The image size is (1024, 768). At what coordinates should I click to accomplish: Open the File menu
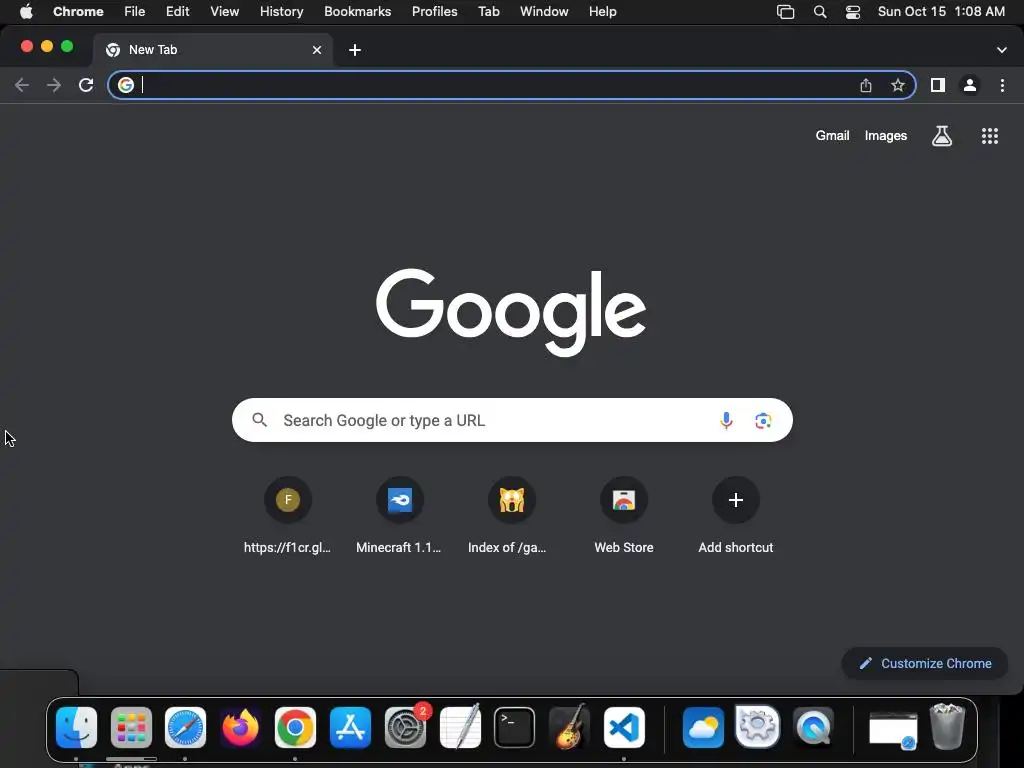pos(135,12)
